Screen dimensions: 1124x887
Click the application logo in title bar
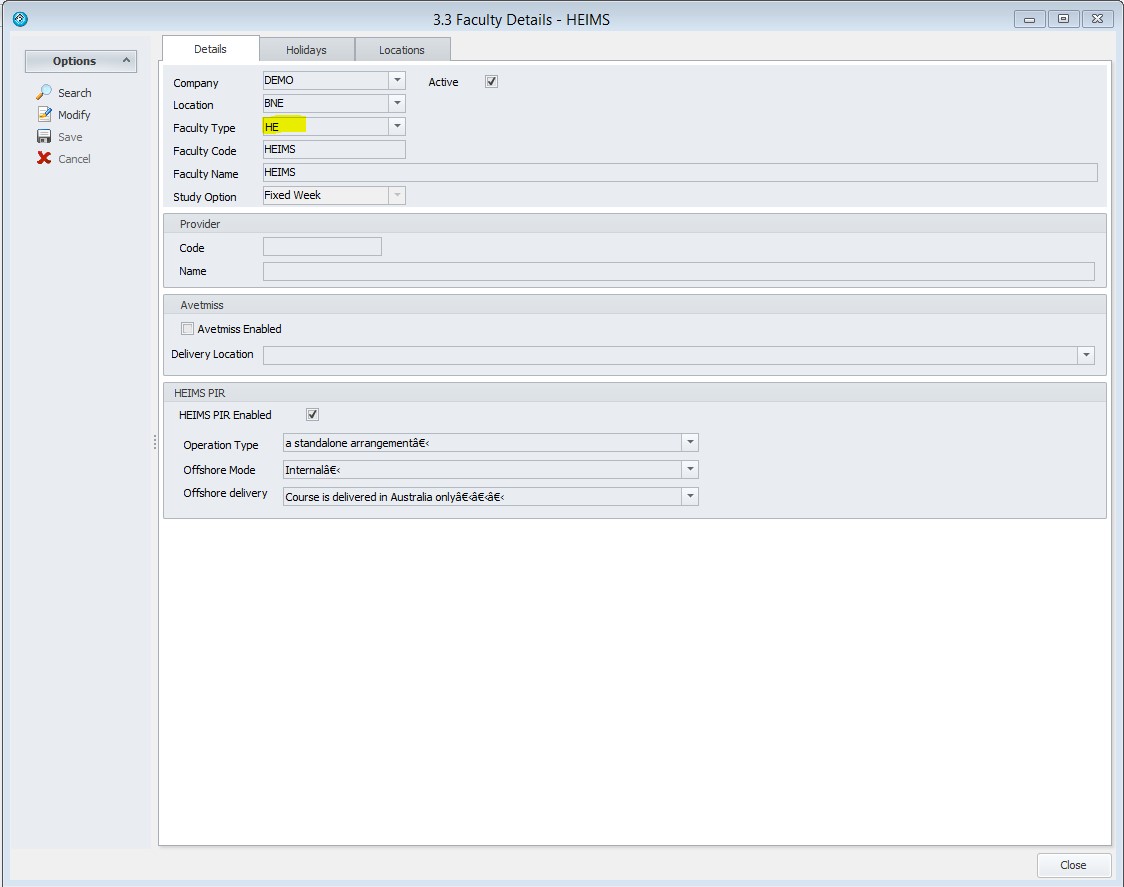[x=20, y=19]
